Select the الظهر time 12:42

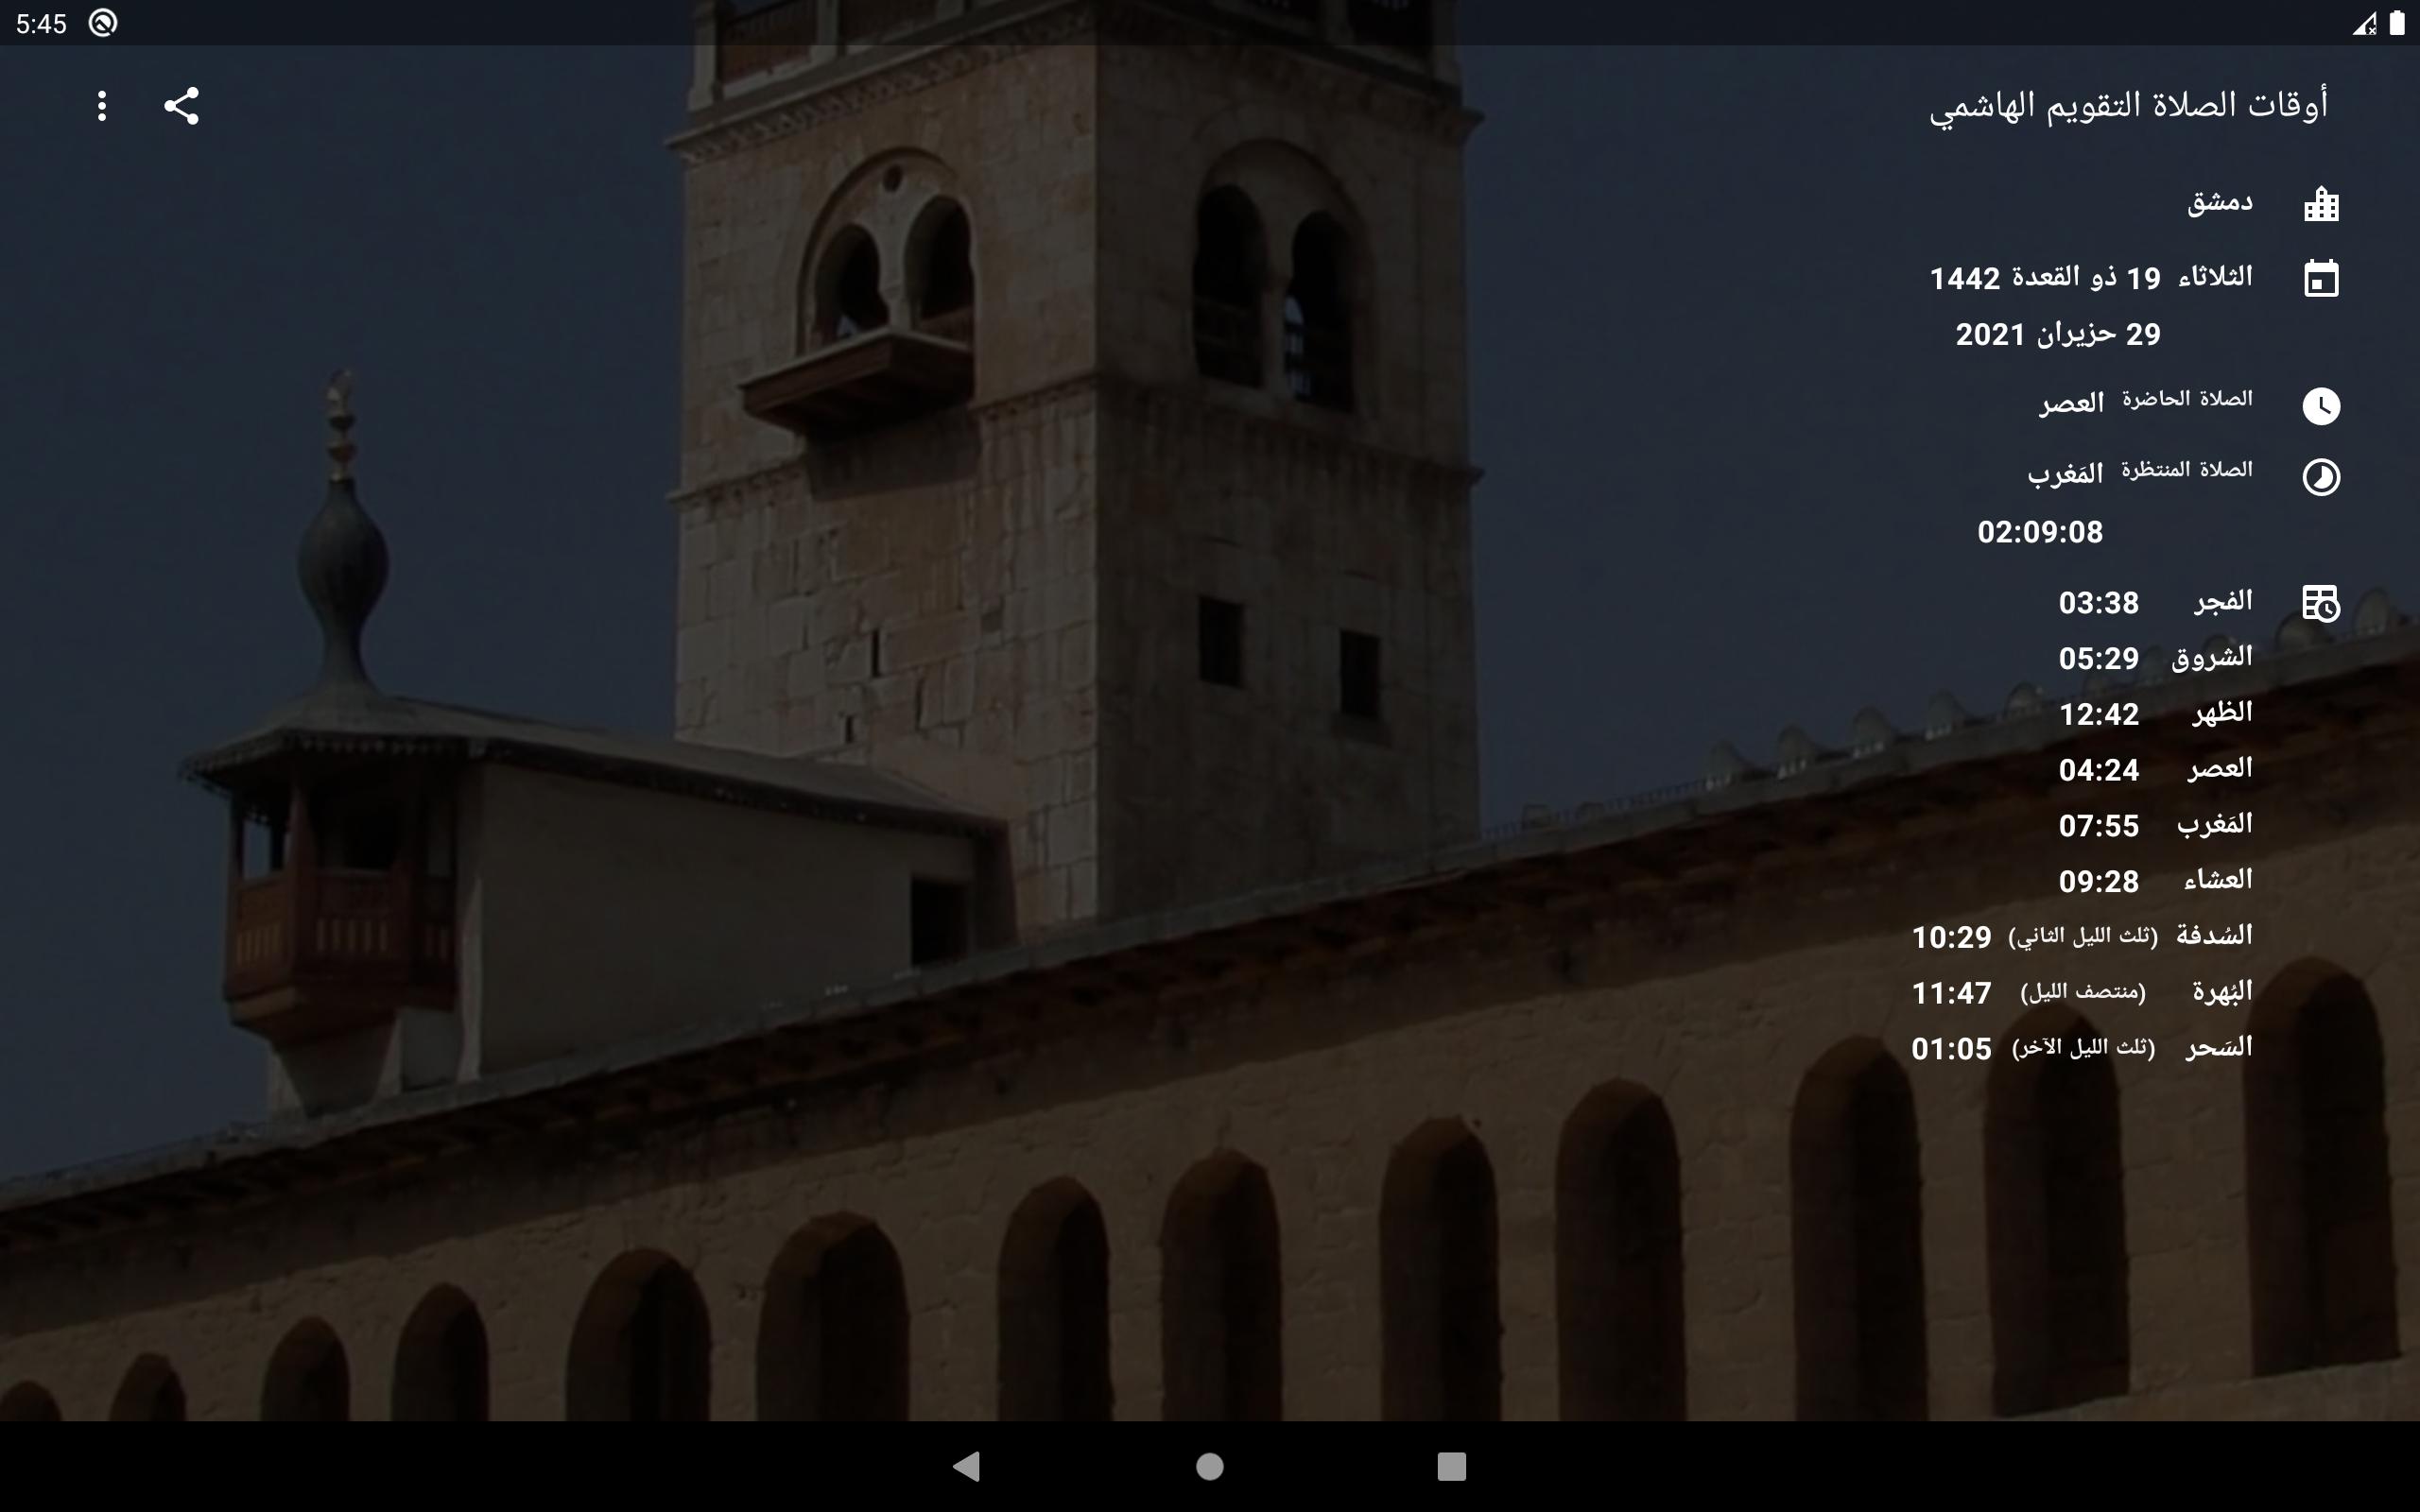click(2098, 715)
